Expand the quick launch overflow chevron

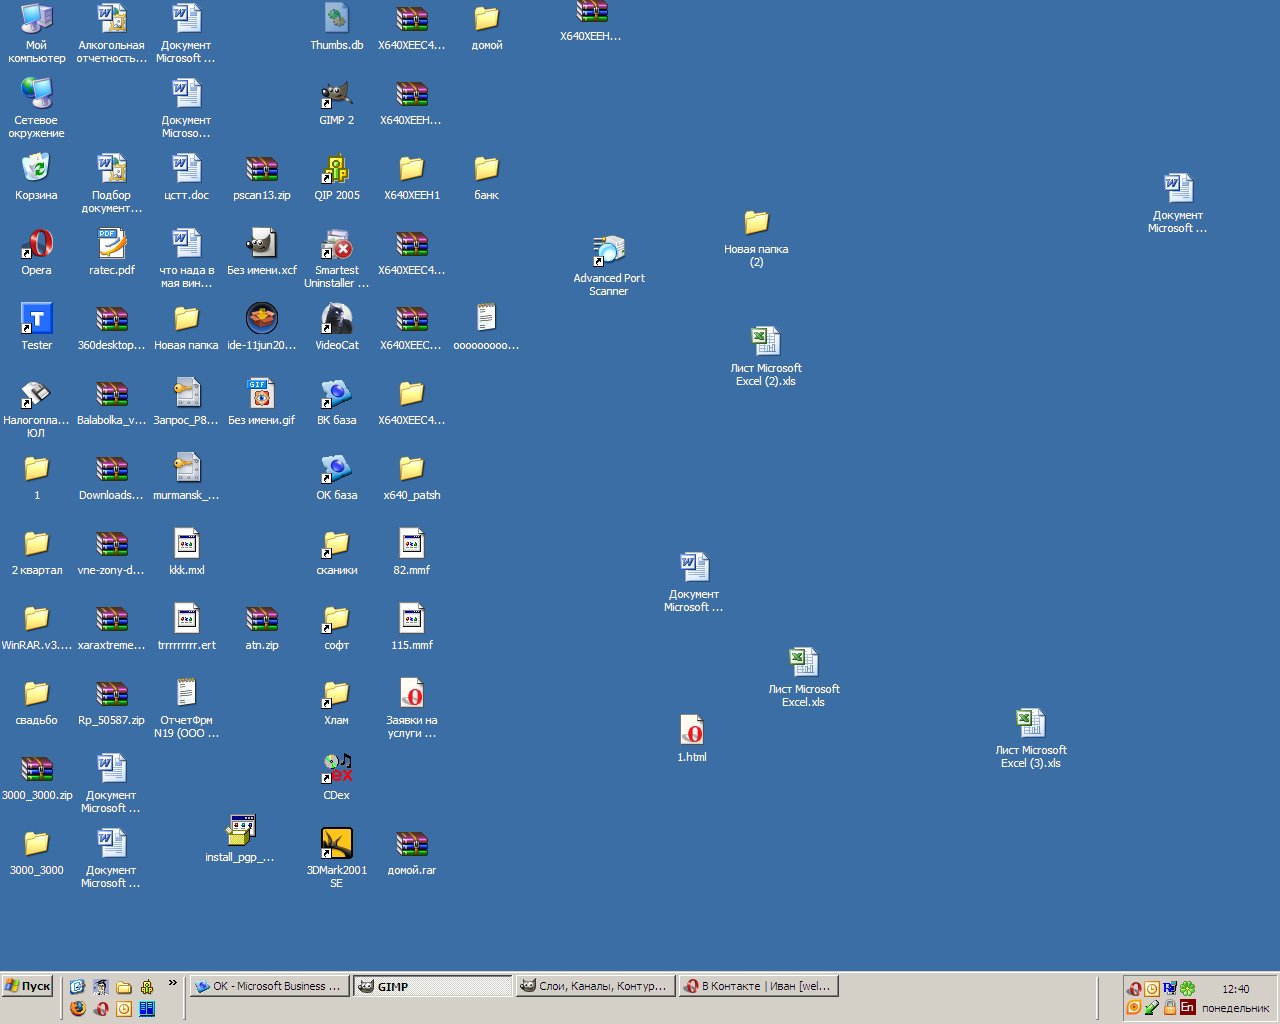[172, 984]
